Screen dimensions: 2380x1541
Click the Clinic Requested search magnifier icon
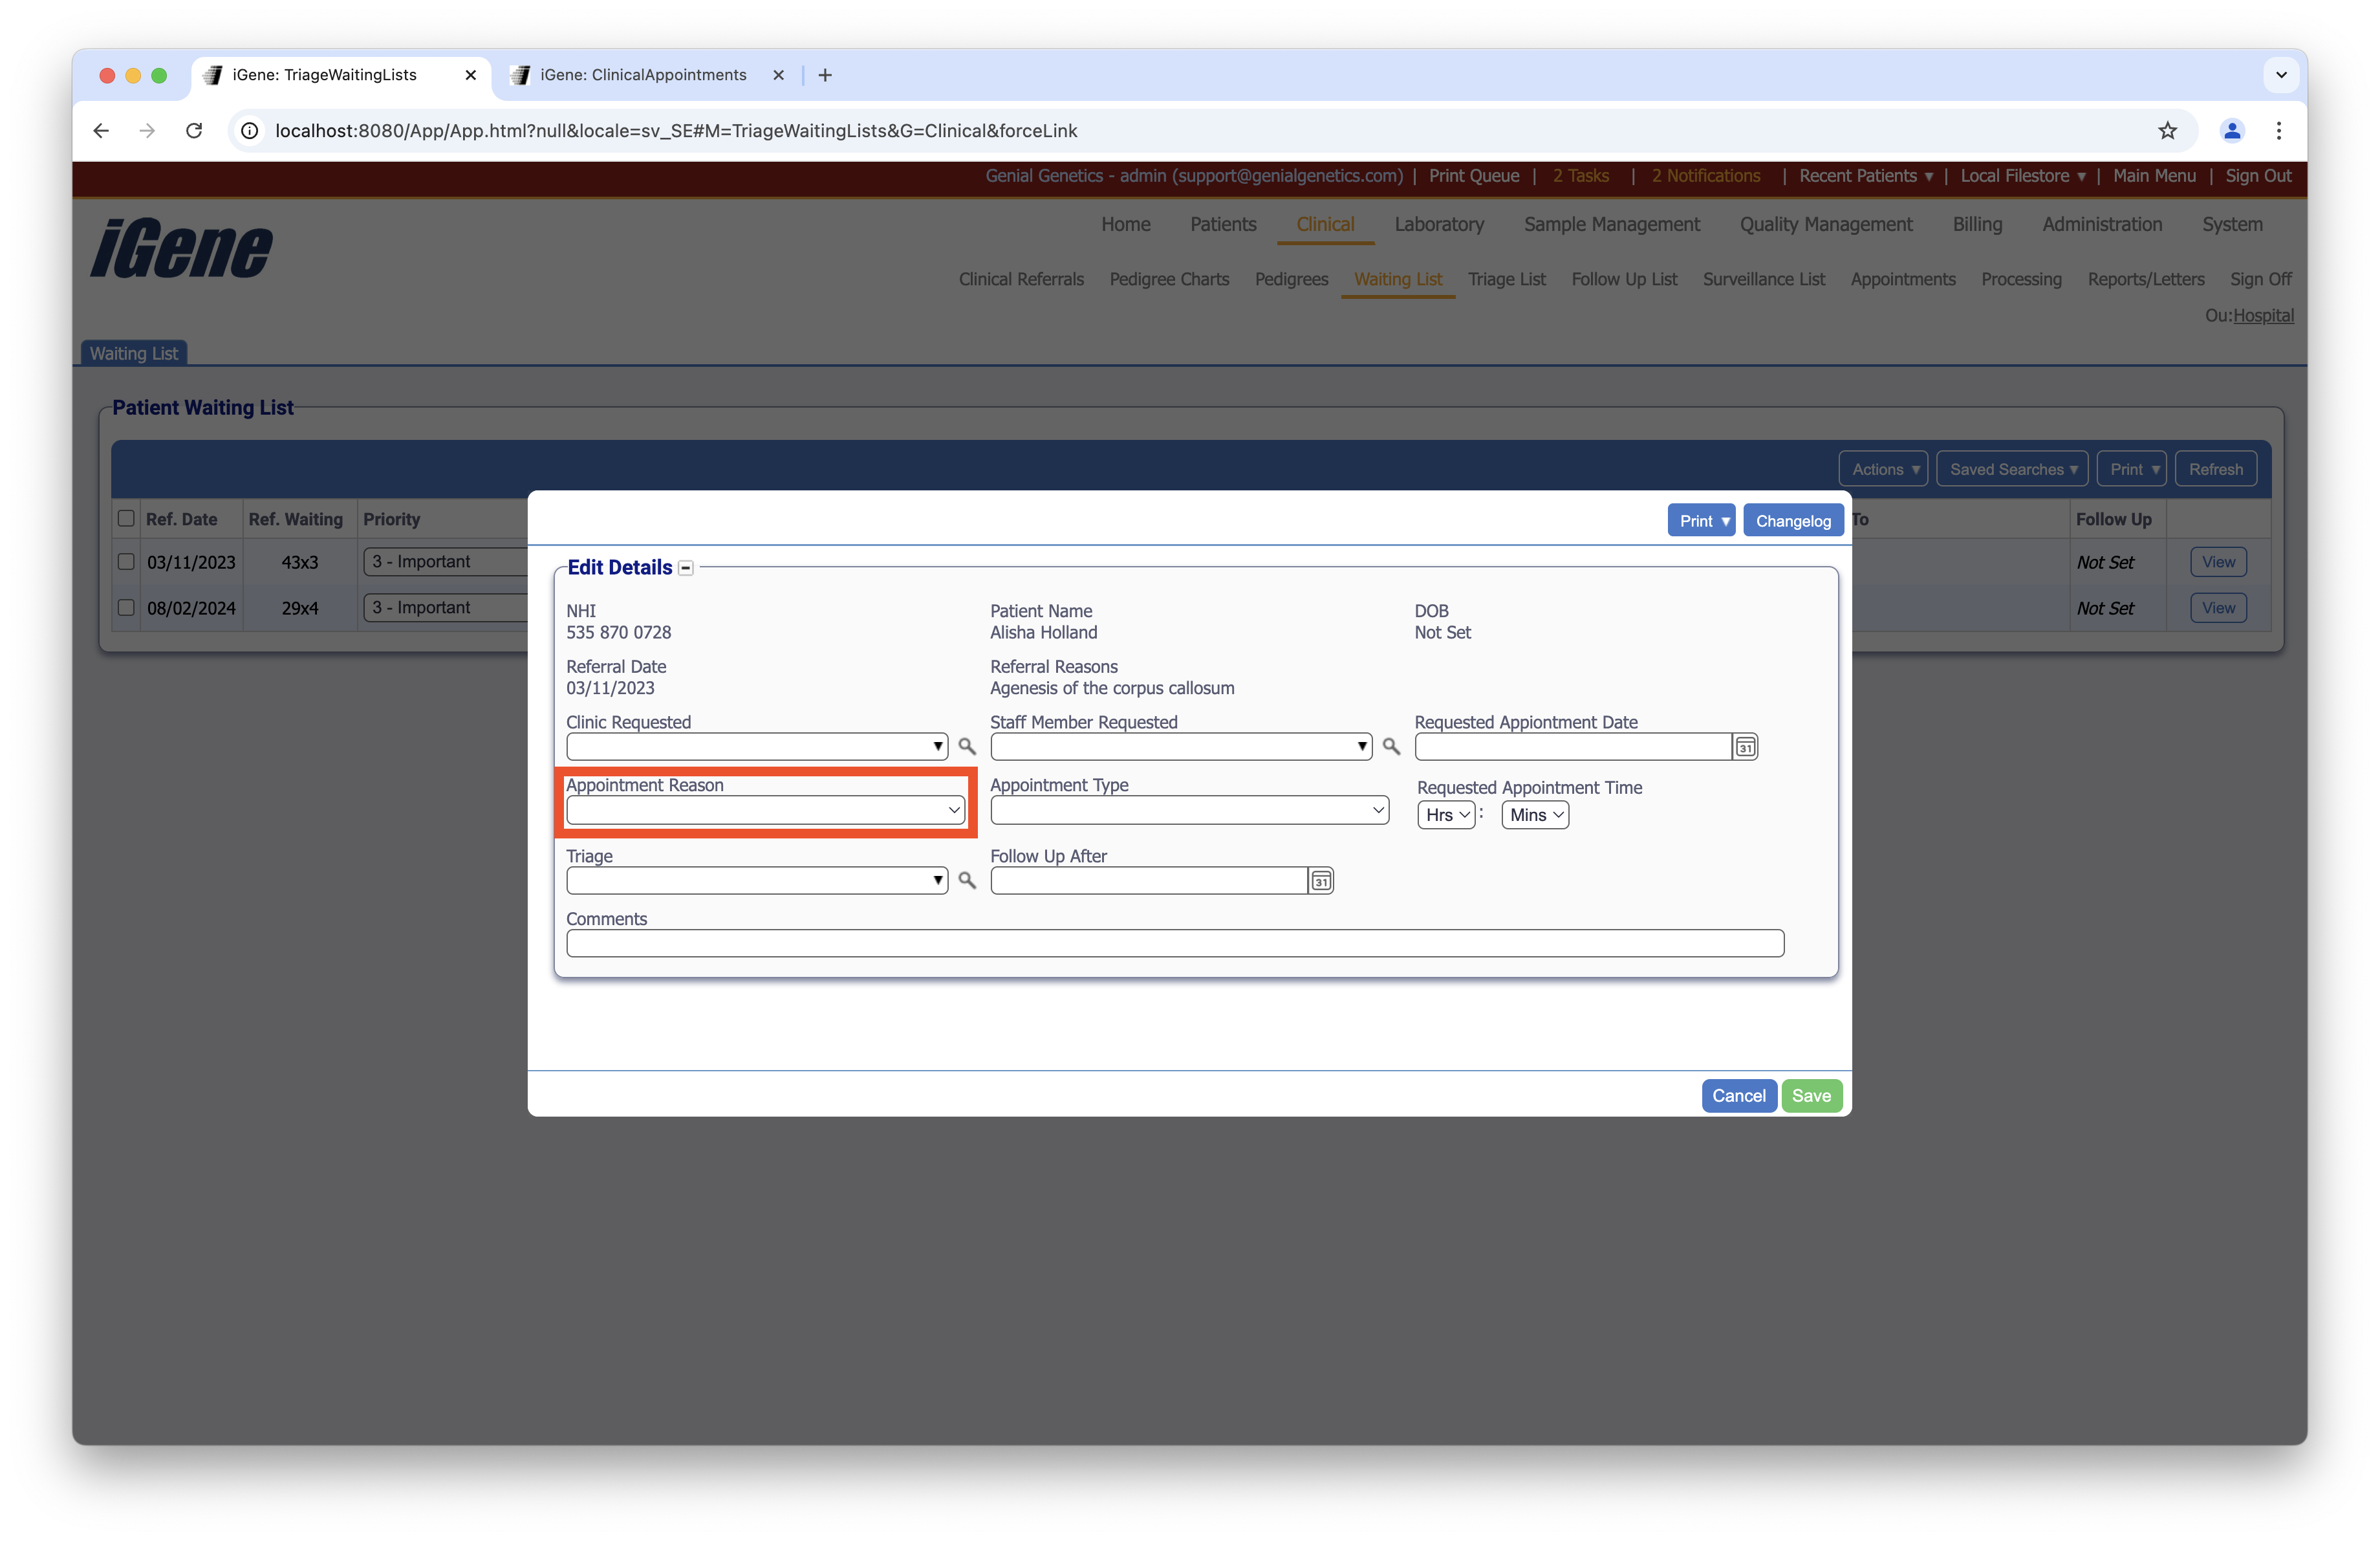tap(966, 746)
